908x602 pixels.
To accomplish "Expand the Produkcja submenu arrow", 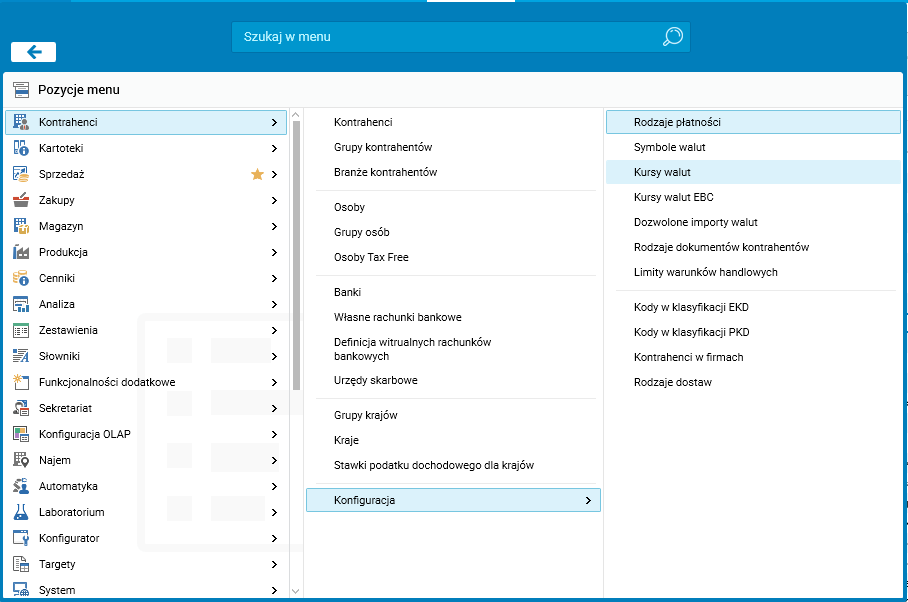I will point(274,252).
